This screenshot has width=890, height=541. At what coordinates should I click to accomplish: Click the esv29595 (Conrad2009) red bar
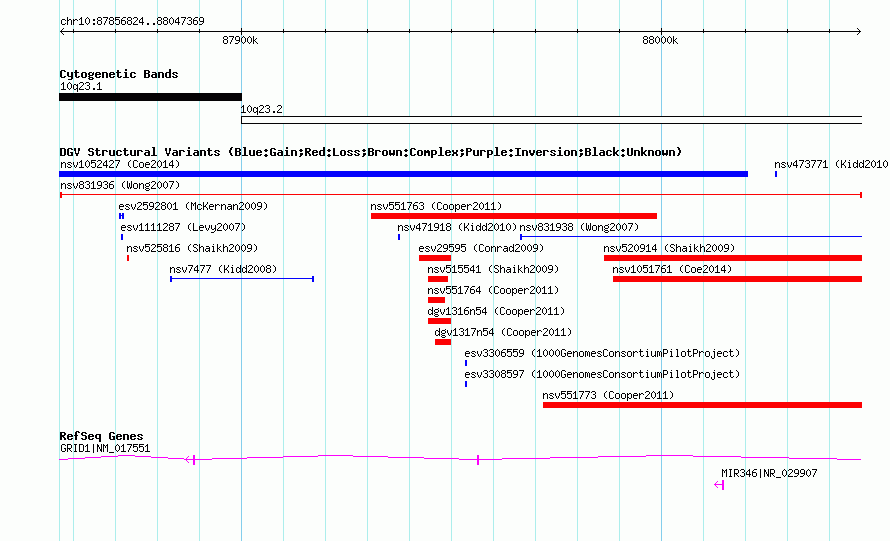435,258
